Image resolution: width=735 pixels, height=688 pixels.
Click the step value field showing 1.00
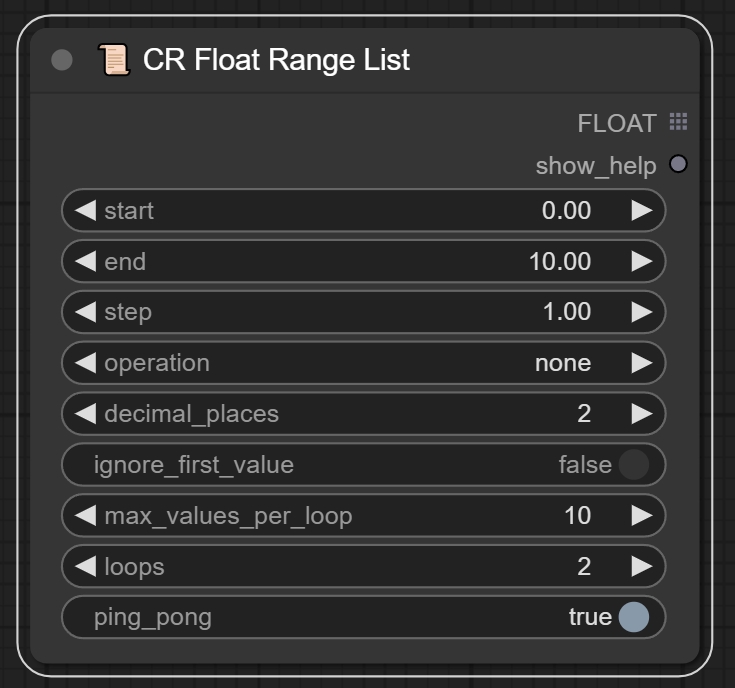pos(566,312)
